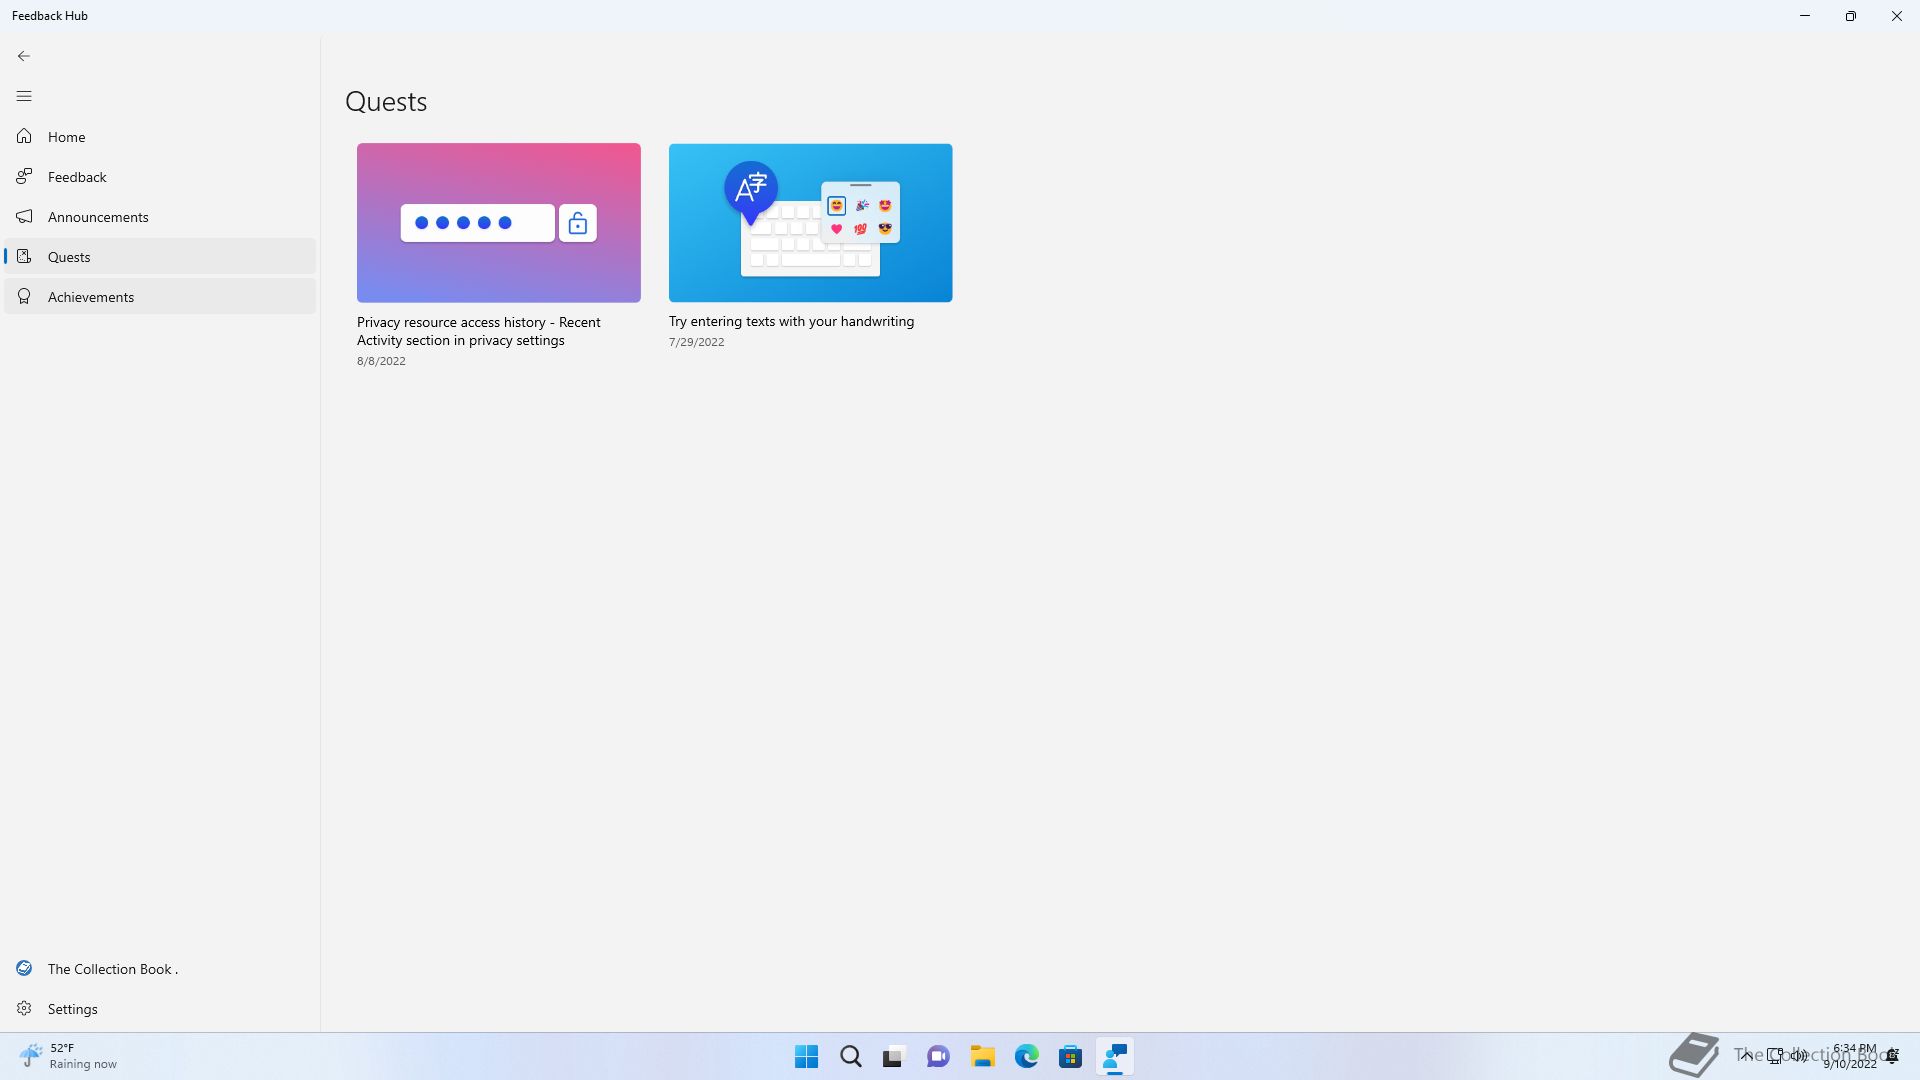Open Feedback navigation item
This screenshot has width=1920, height=1080.
tap(160, 176)
